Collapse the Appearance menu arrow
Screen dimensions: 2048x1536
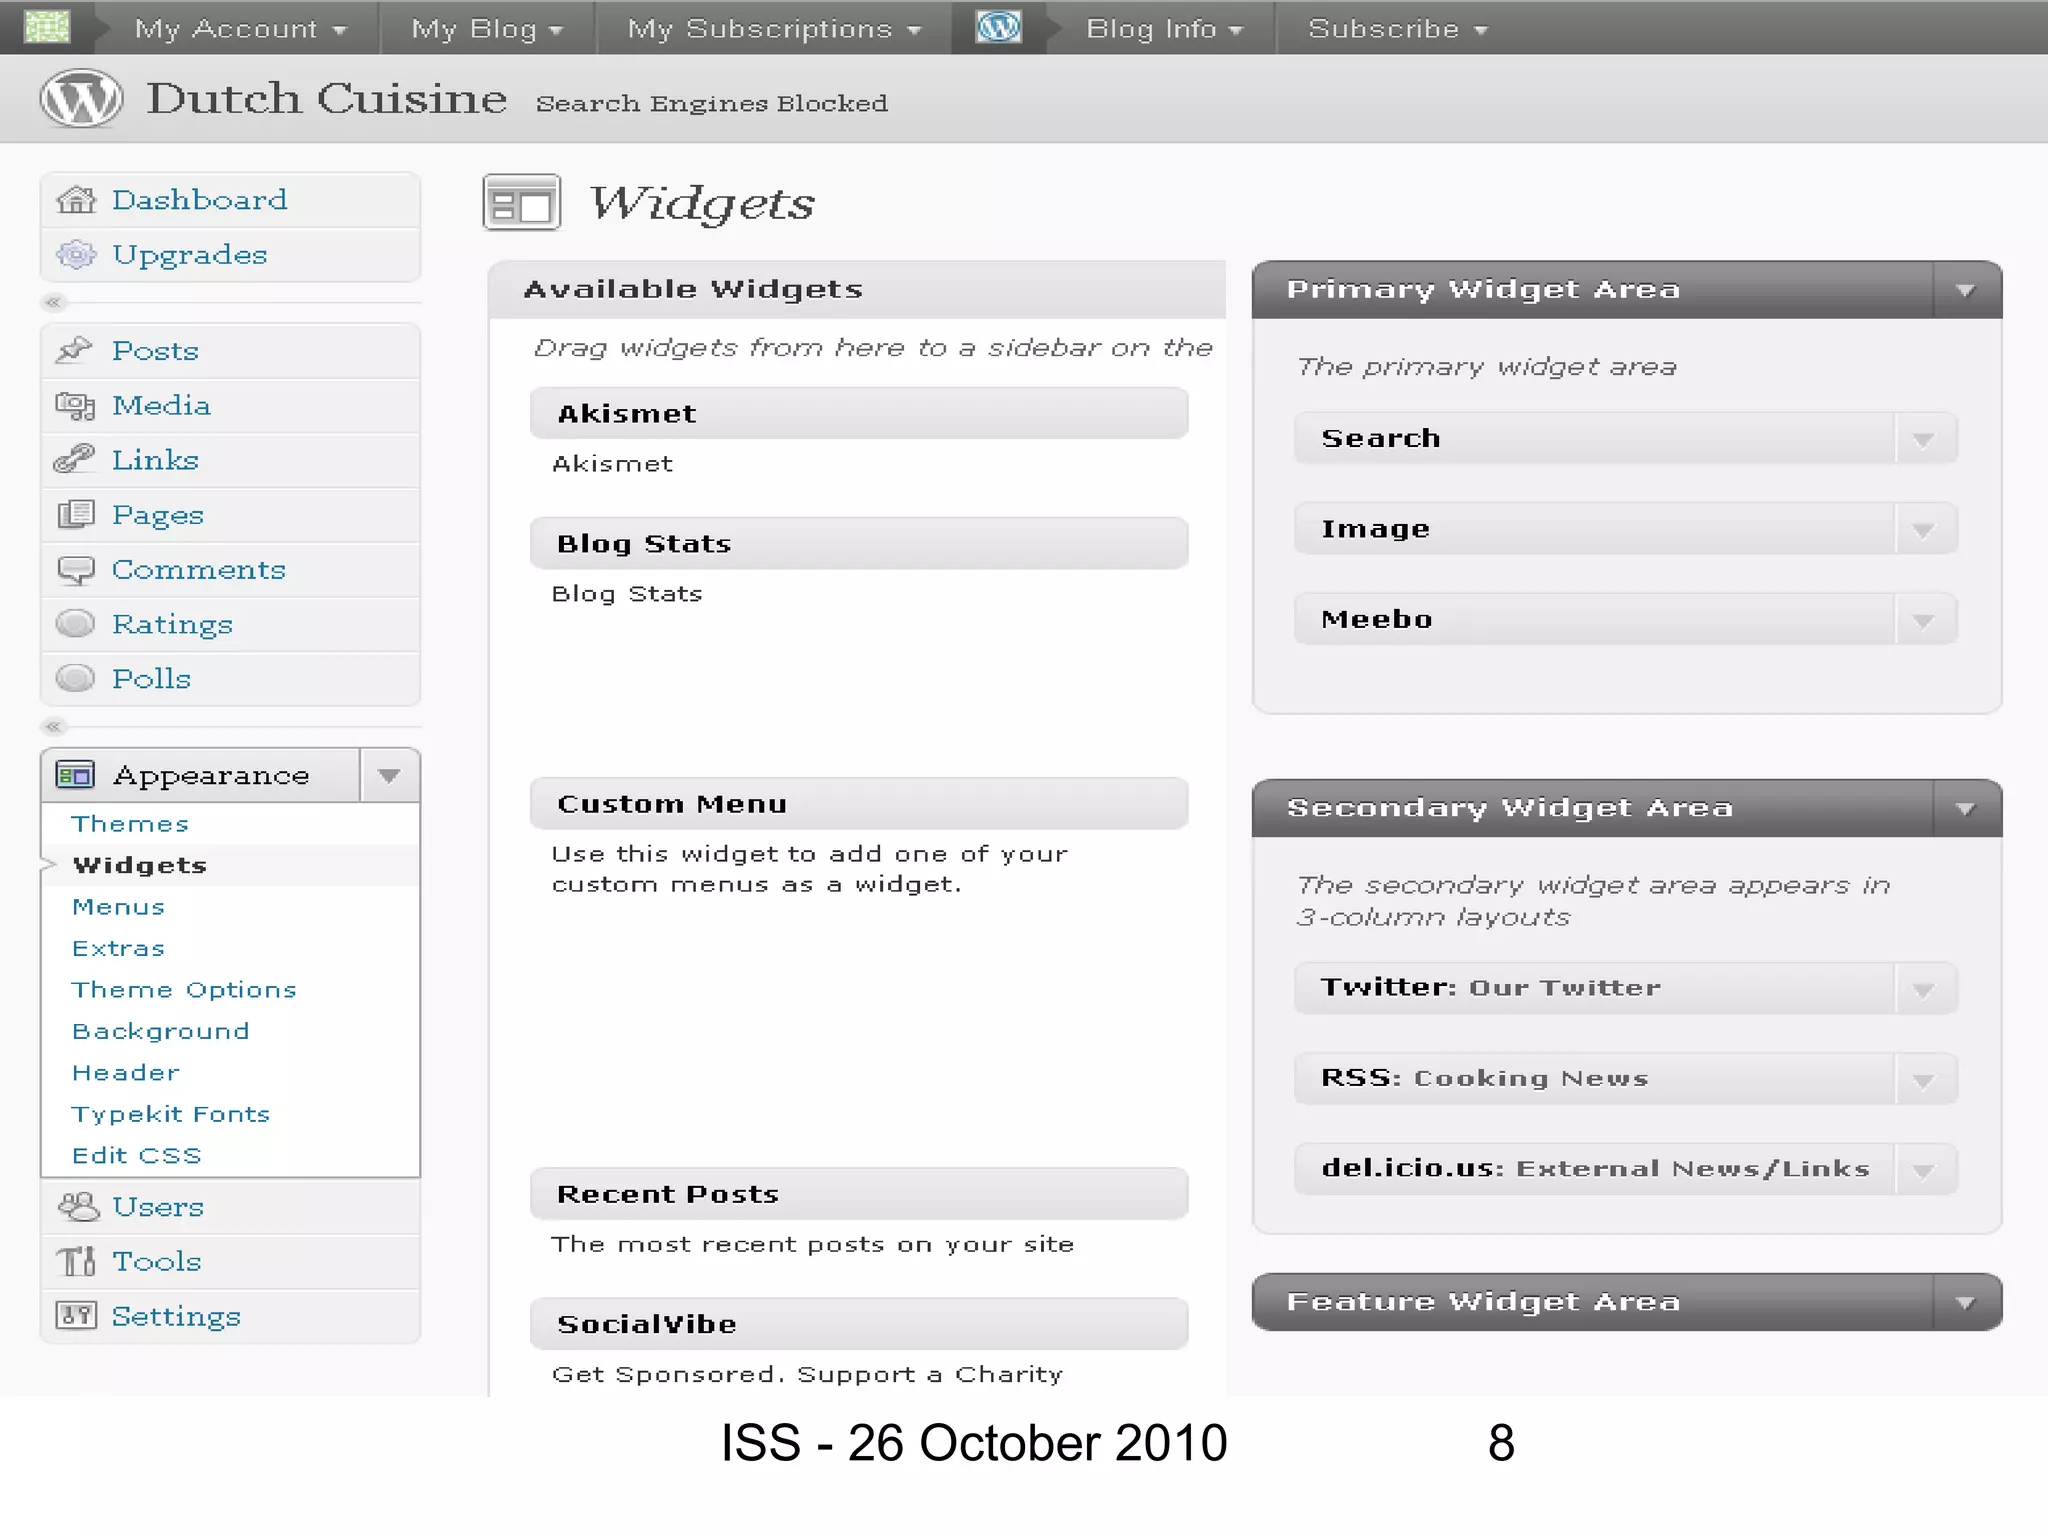[389, 776]
